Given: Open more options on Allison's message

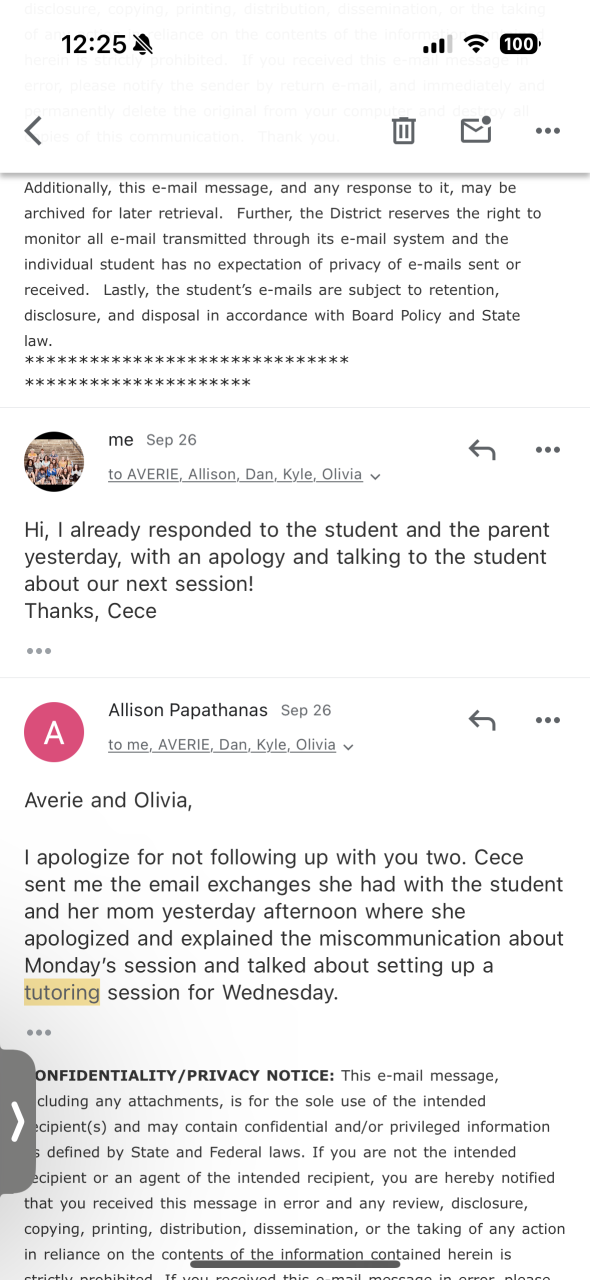Looking at the screenshot, I should pyautogui.click(x=548, y=720).
